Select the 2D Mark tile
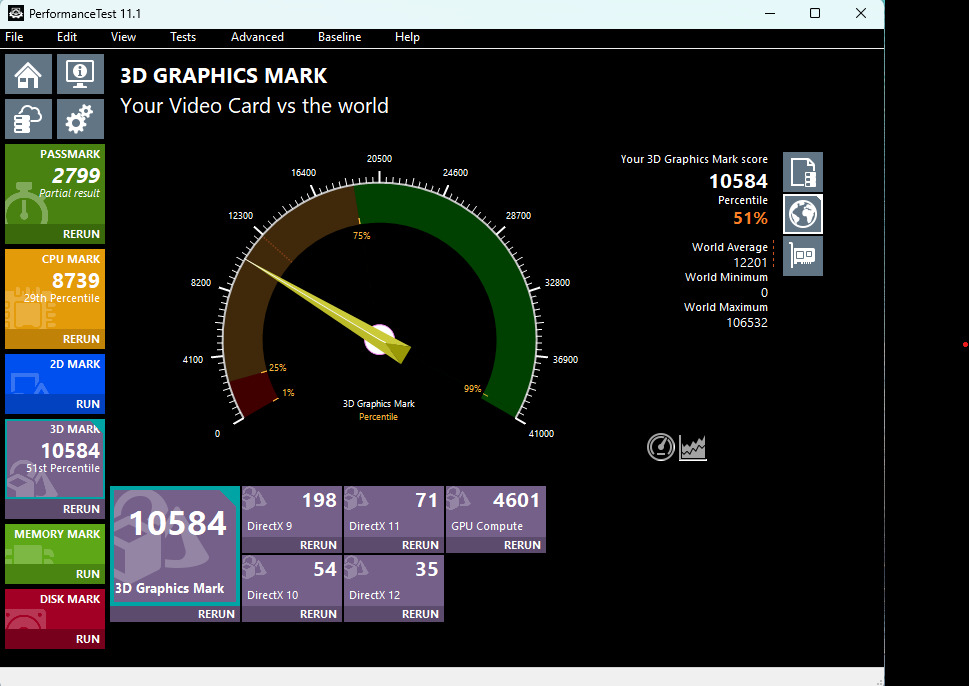 pos(55,375)
